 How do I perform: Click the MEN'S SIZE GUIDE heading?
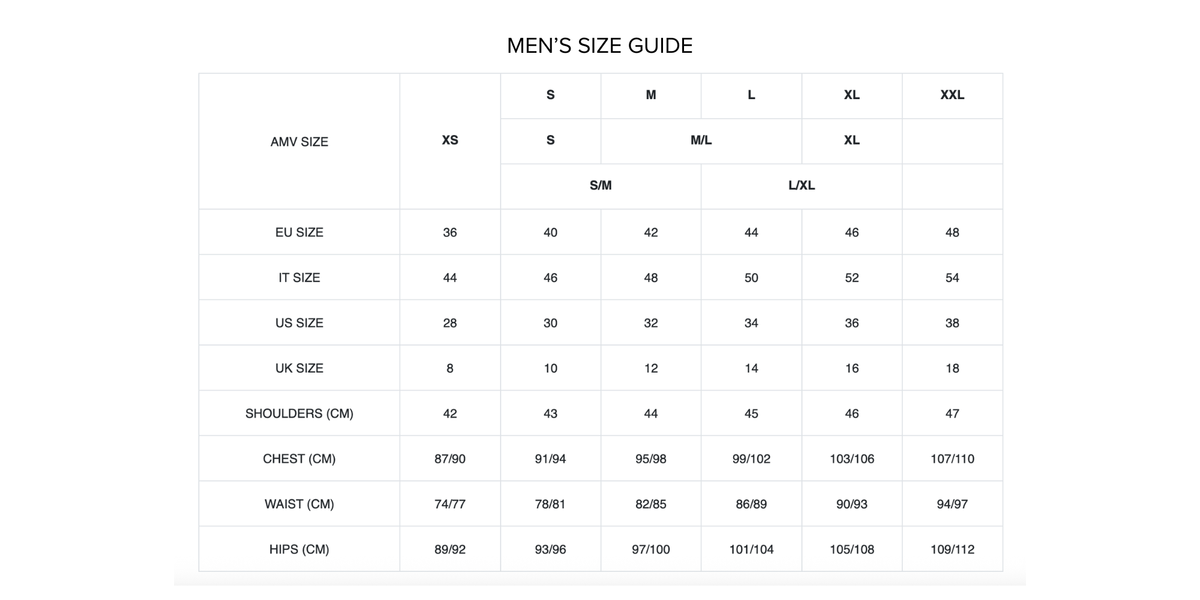click(x=600, y=45)
